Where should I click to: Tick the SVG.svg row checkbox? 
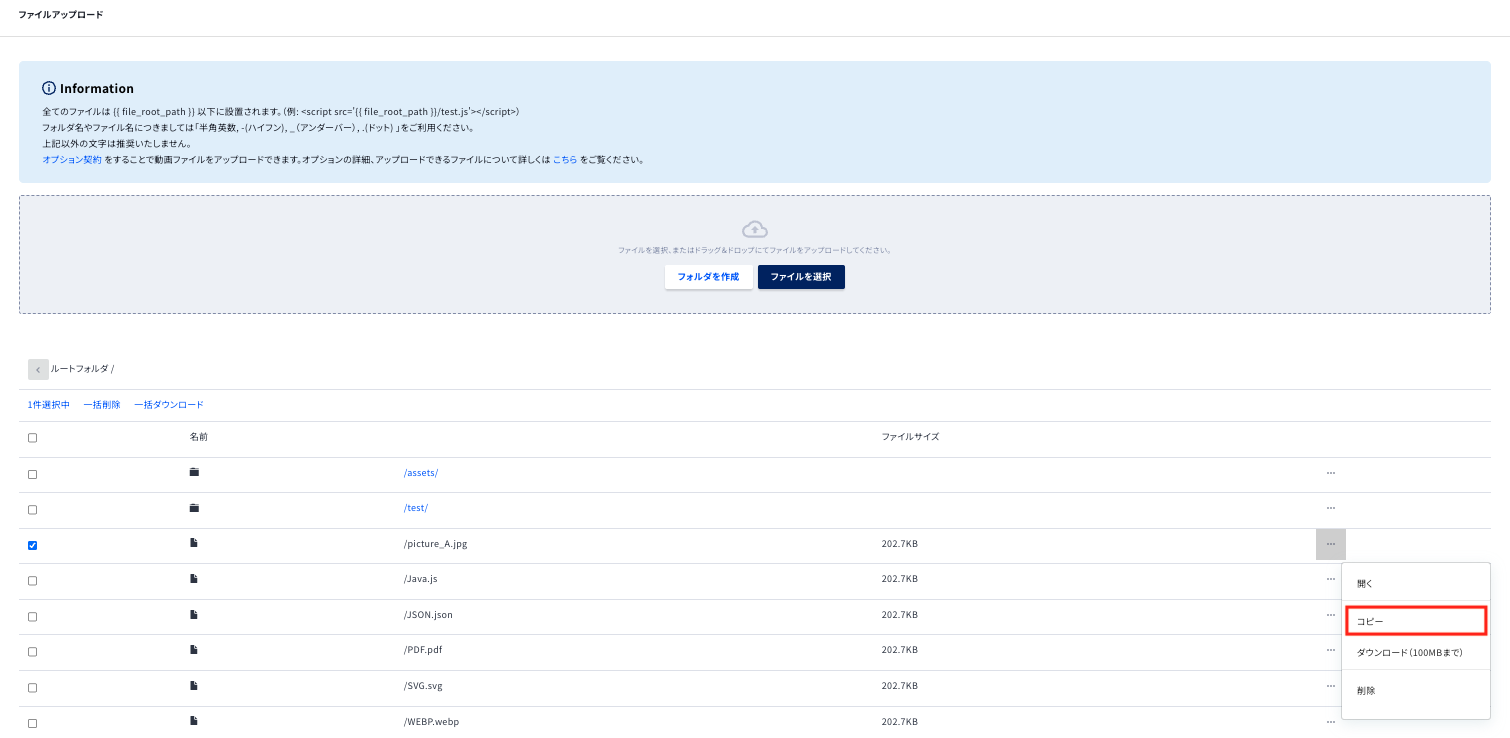tap(33, 688)
